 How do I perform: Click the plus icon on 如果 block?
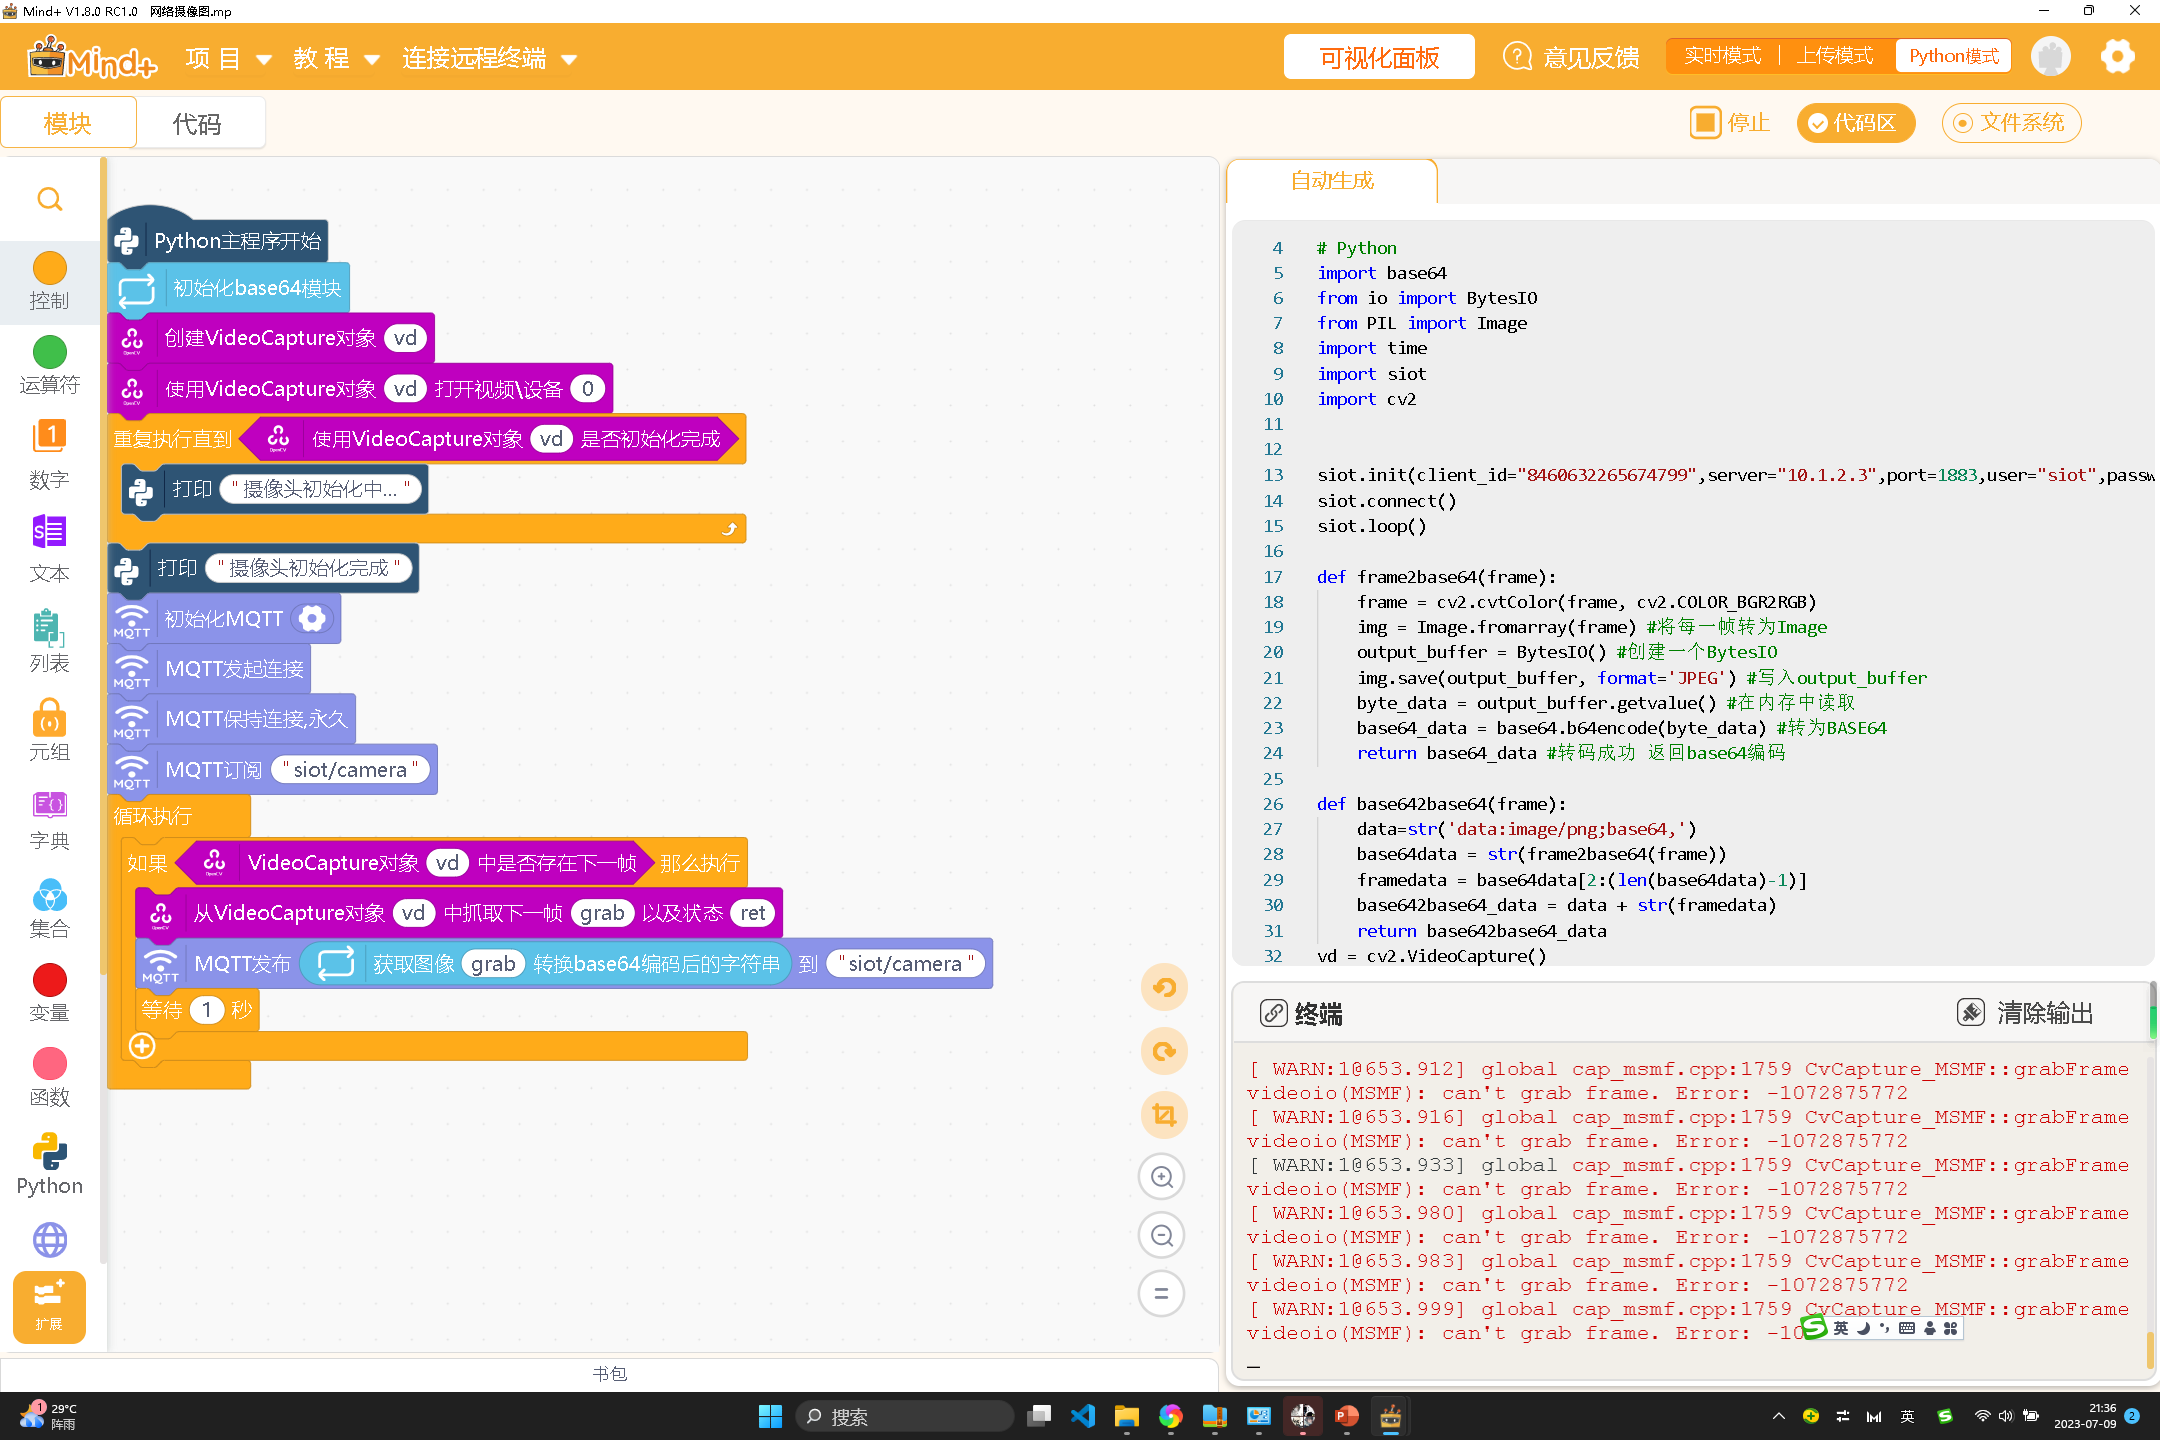(143, 1046)
